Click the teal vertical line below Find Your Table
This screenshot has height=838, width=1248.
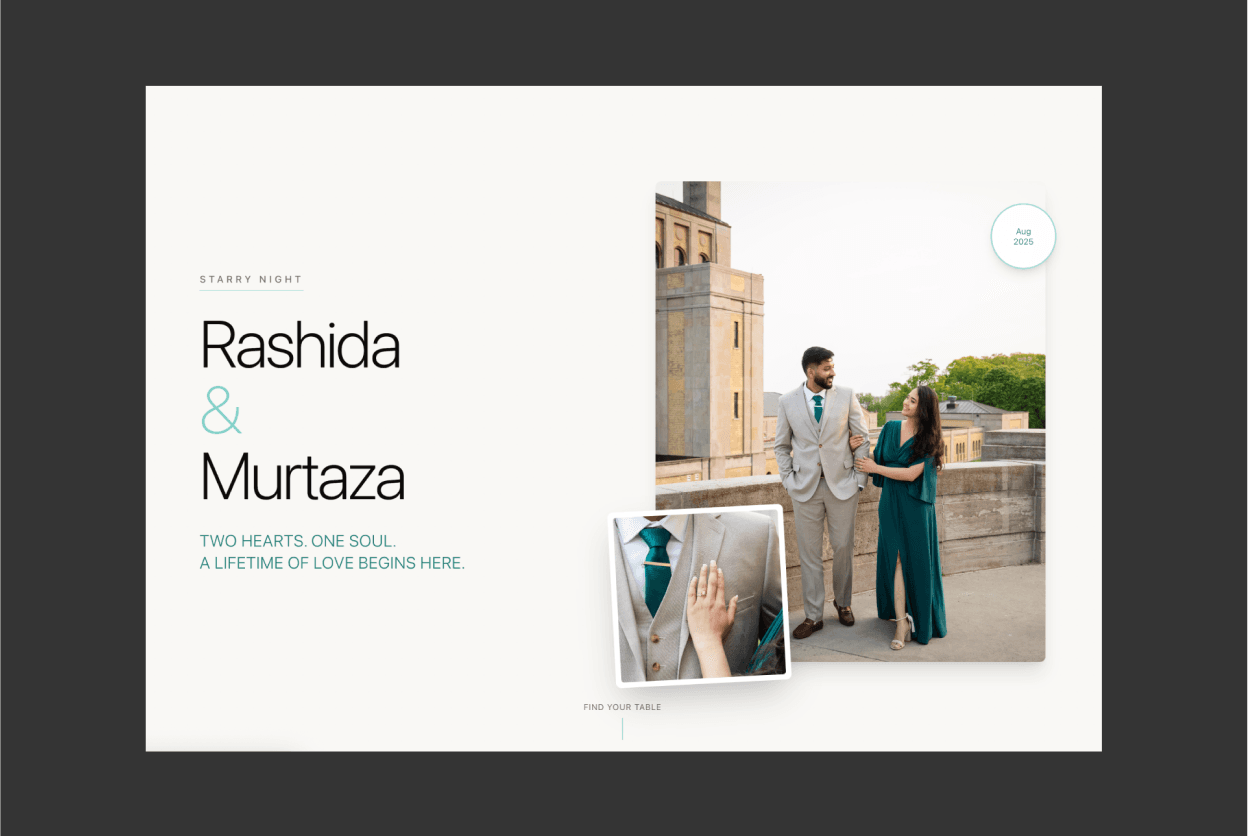622,728
